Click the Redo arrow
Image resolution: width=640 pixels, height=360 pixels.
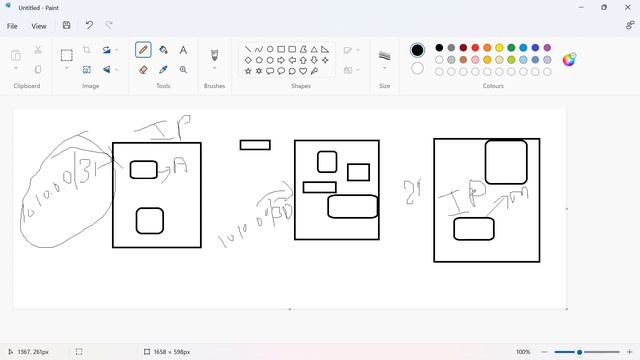(x=109, y=25)
